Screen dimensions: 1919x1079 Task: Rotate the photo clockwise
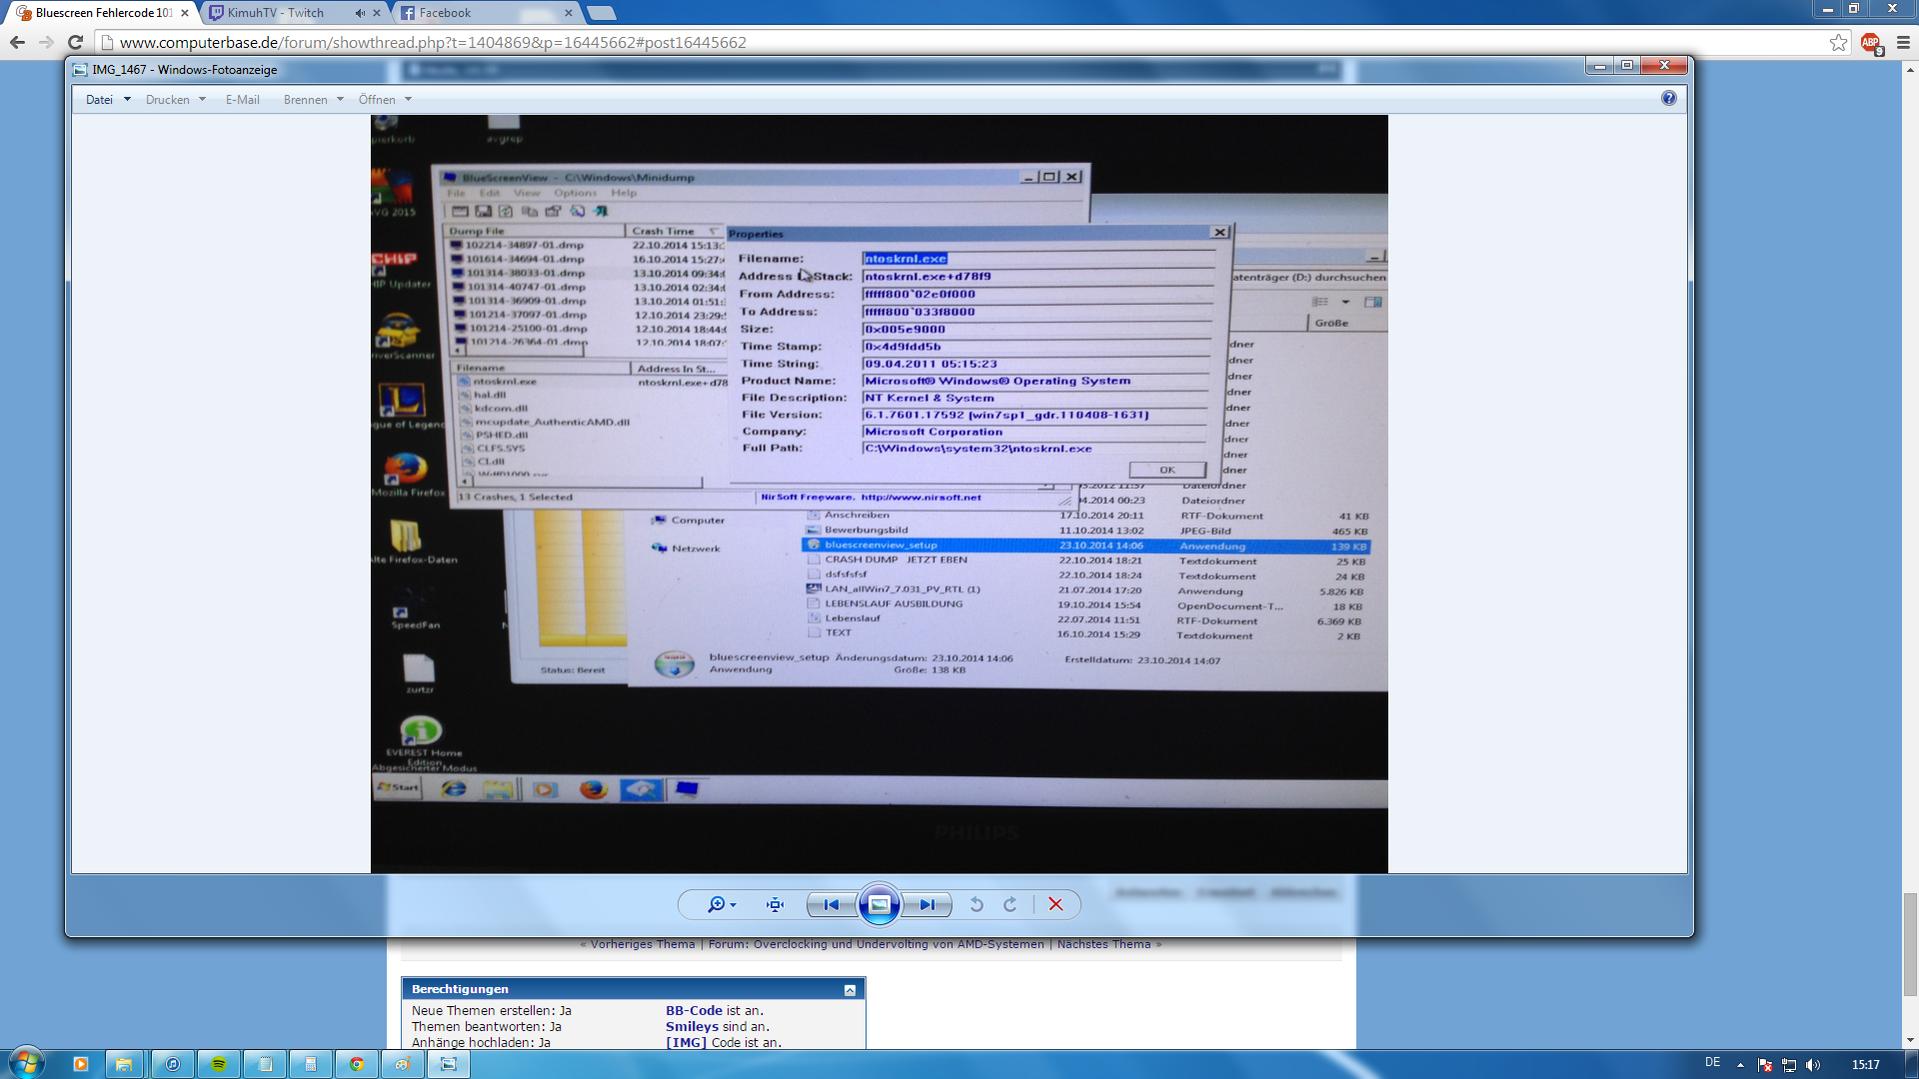coord(1010,904)
